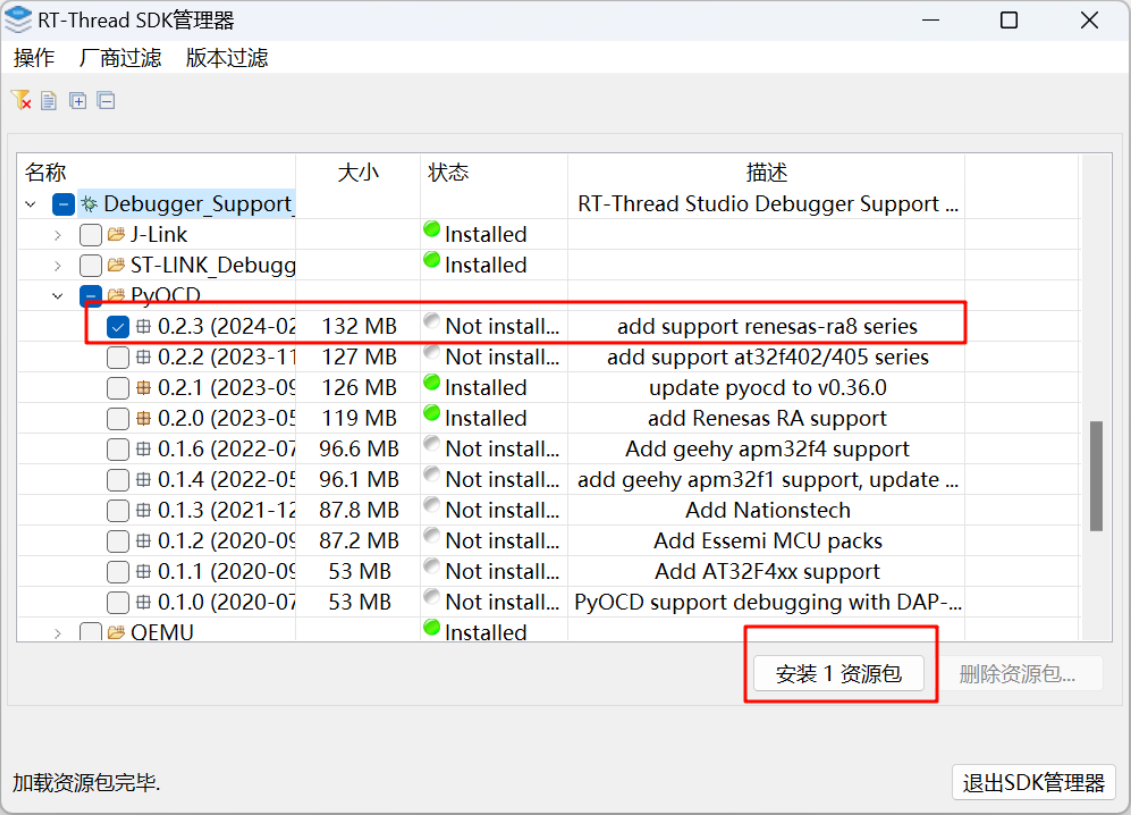Click the document page toolbar icon
Screen dimensions: 1132x815
tap(48, 100)
